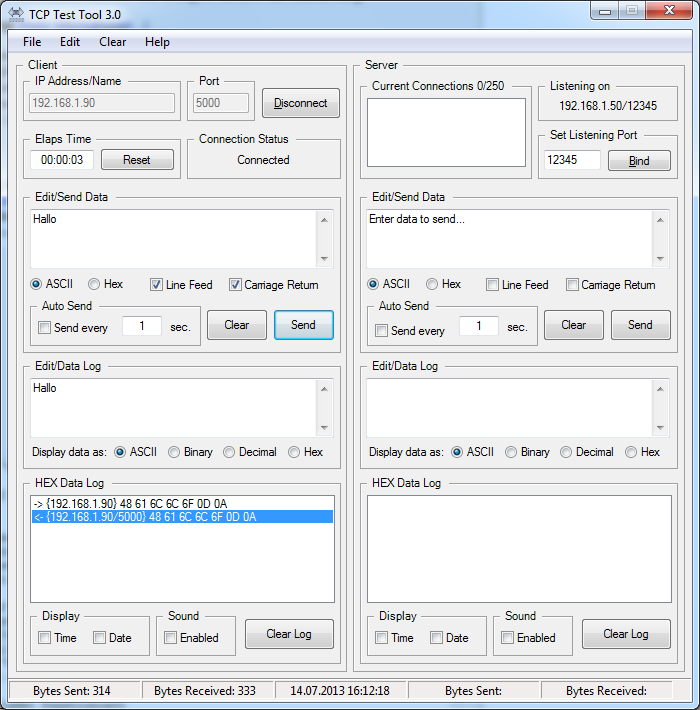Viewport: 700px width, 710px height.
Task: Click the client Port field showing 5000
Action: pos(221,103)
